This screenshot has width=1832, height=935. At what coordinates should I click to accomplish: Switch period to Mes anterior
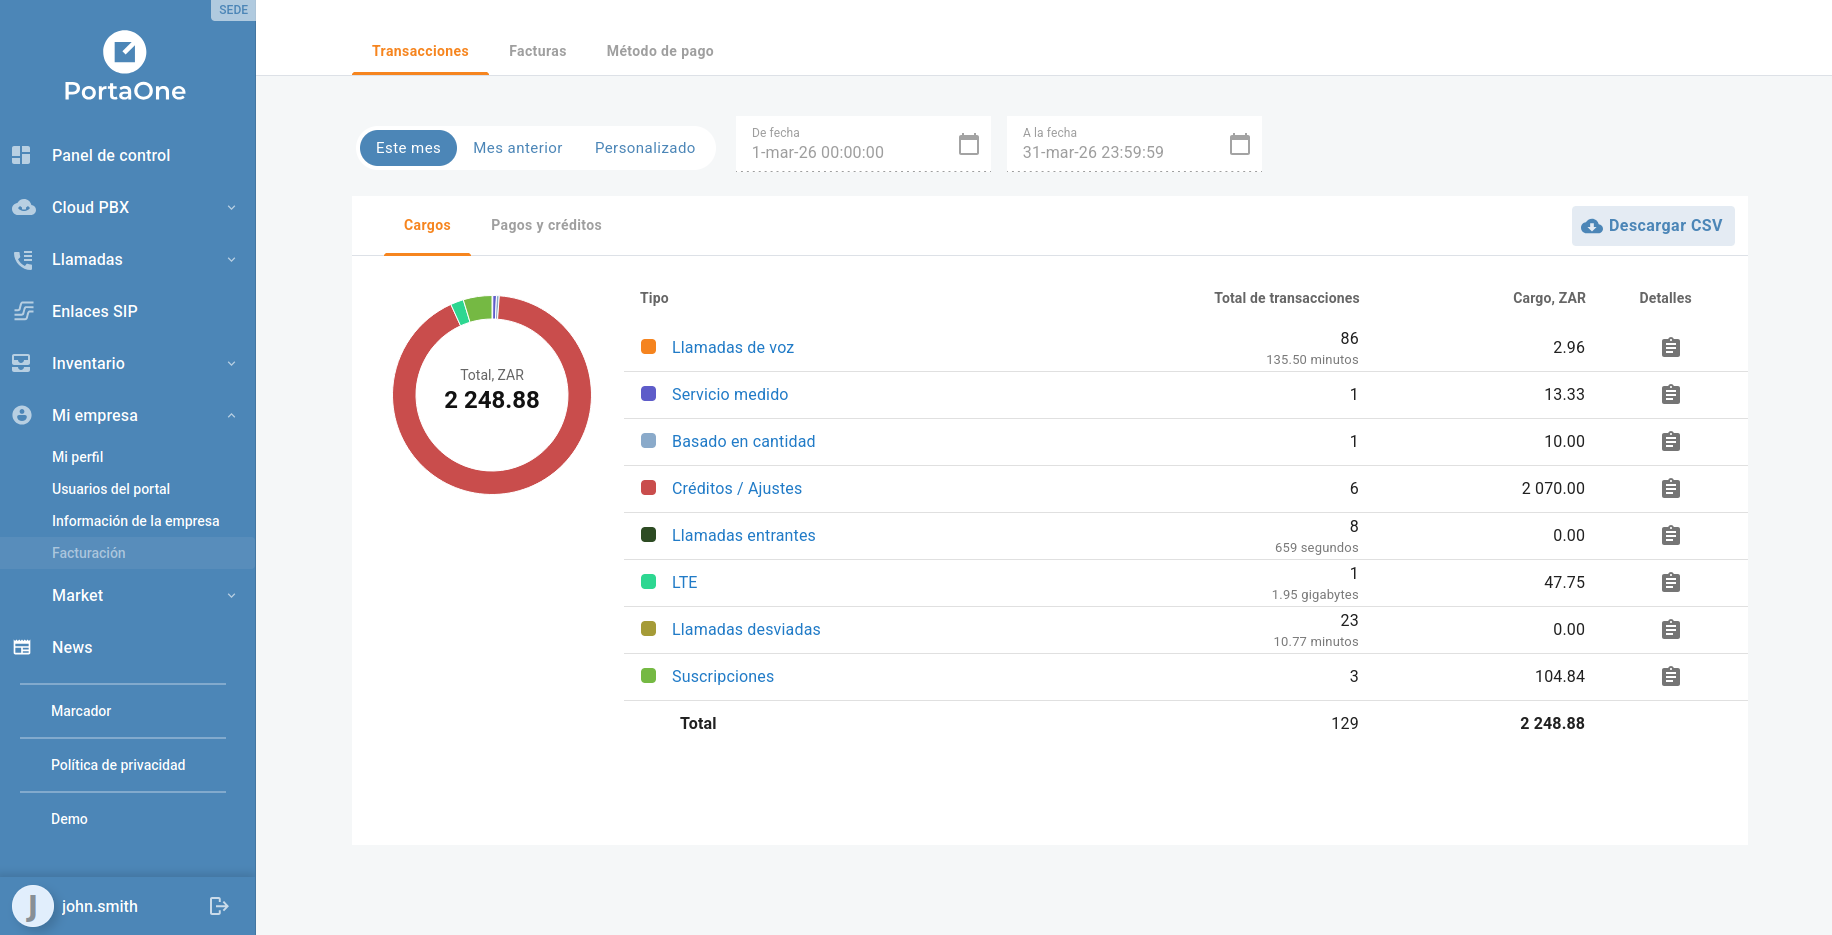[x=517, y=148]
